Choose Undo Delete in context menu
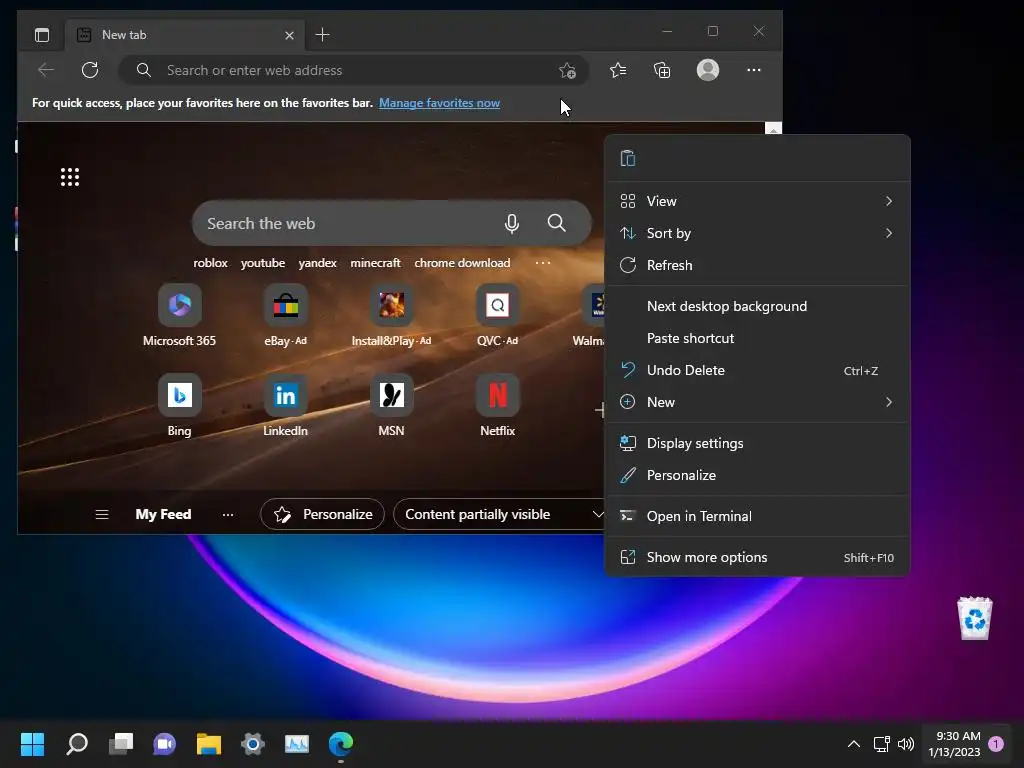 point(758,370)
